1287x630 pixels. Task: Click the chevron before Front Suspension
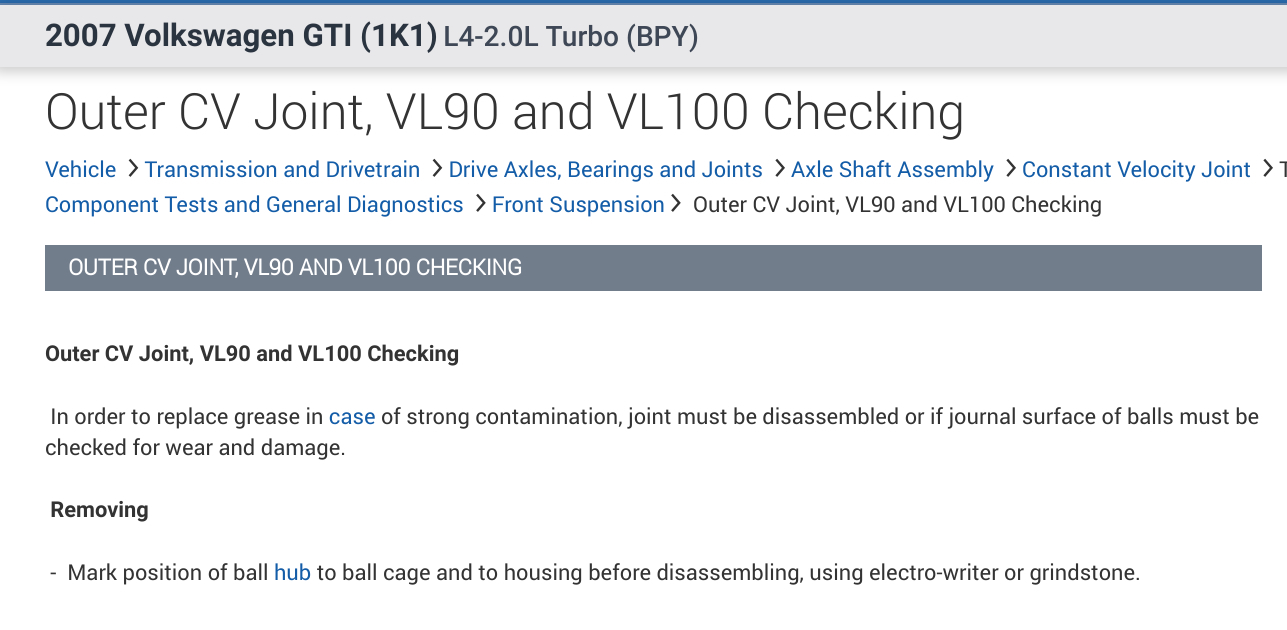[x=479, y=204]
